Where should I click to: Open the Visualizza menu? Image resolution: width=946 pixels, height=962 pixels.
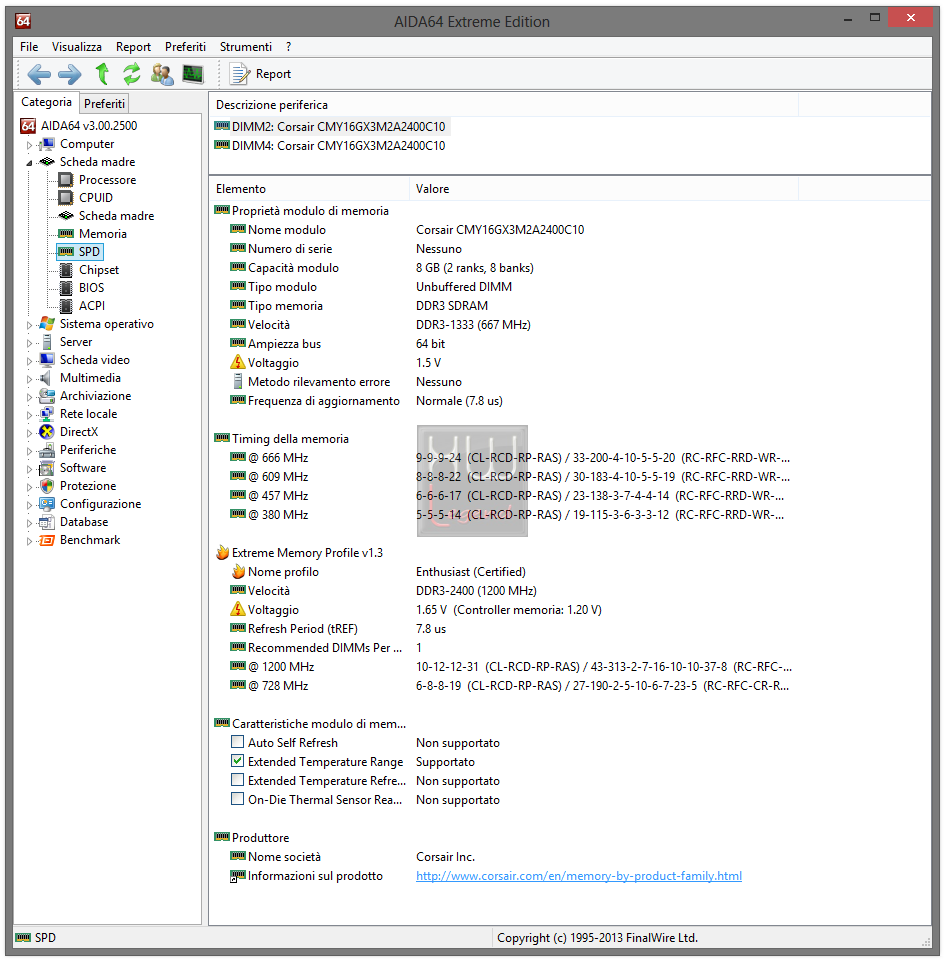[x=77, y=47]
